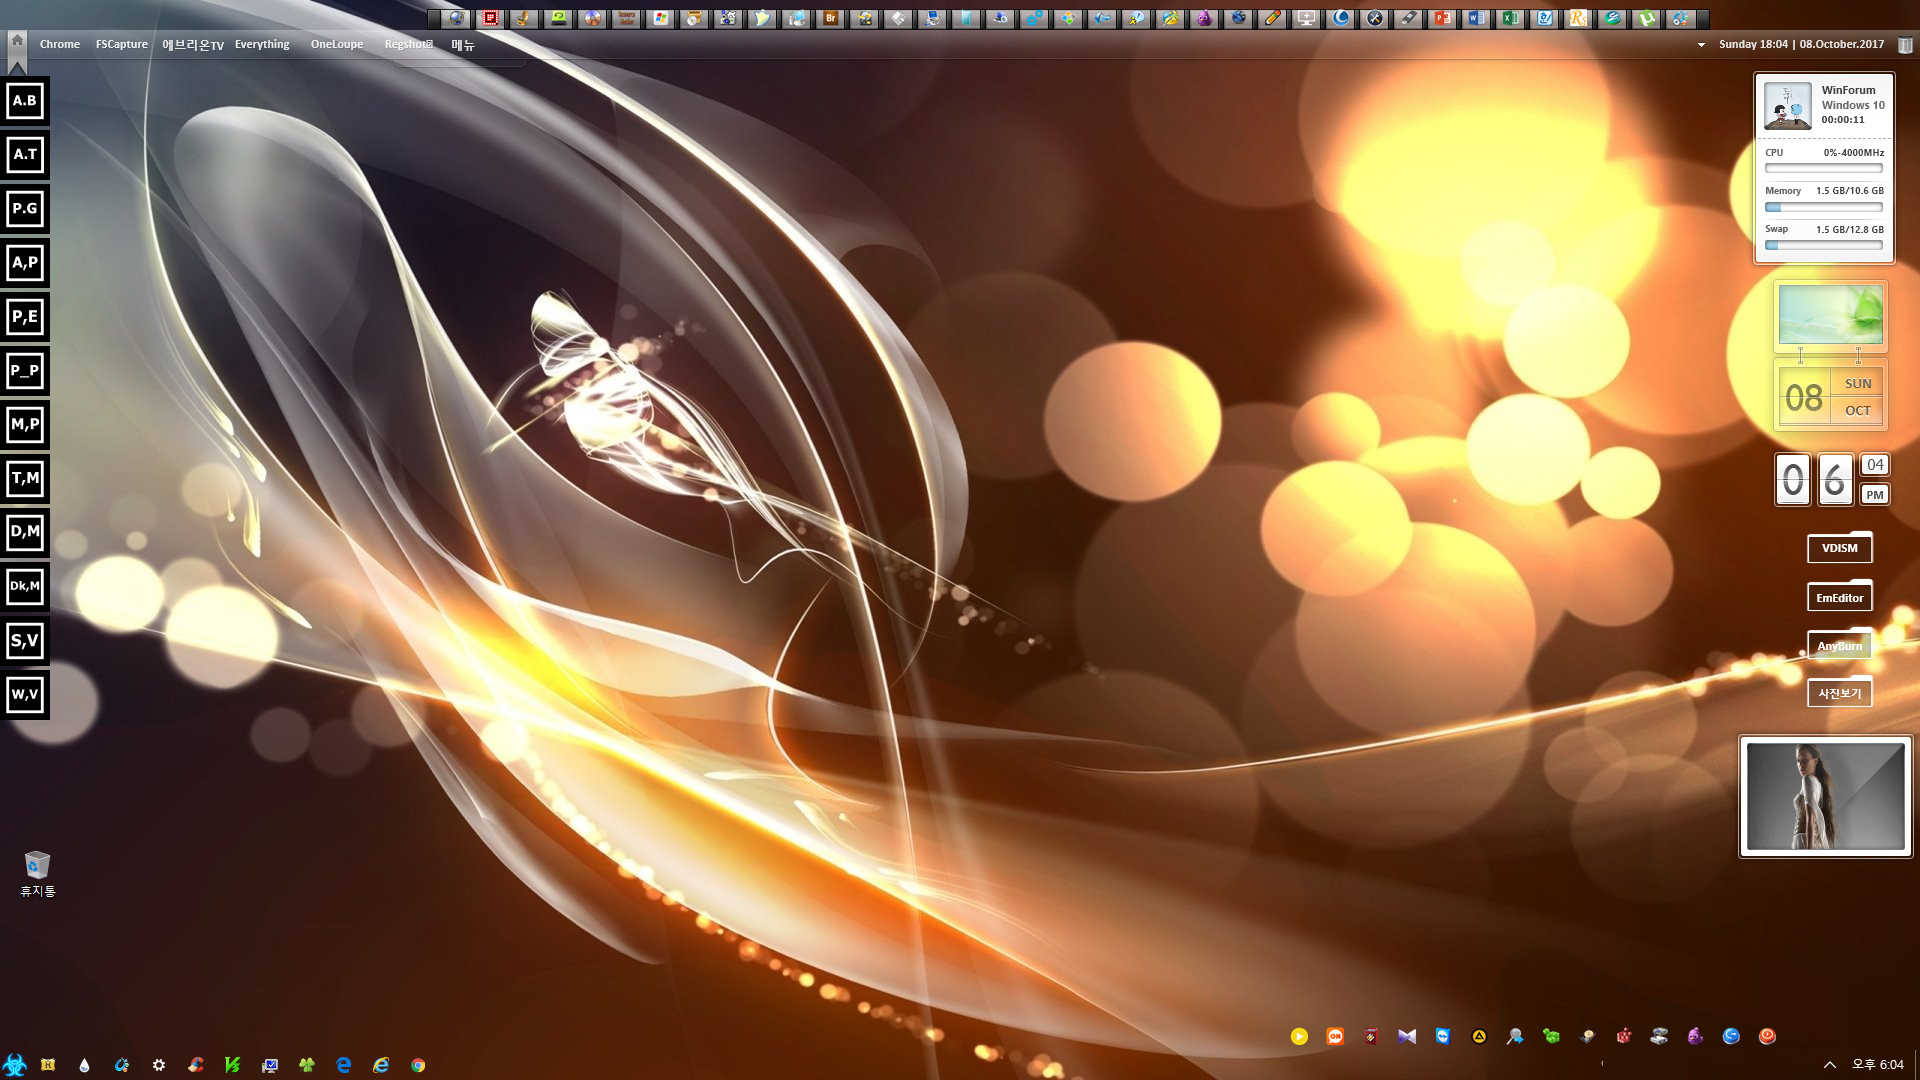The height and width of the screenshot is (1080, 1920).
Task: Open the W,V launcher tile
Action: [25, 695]
